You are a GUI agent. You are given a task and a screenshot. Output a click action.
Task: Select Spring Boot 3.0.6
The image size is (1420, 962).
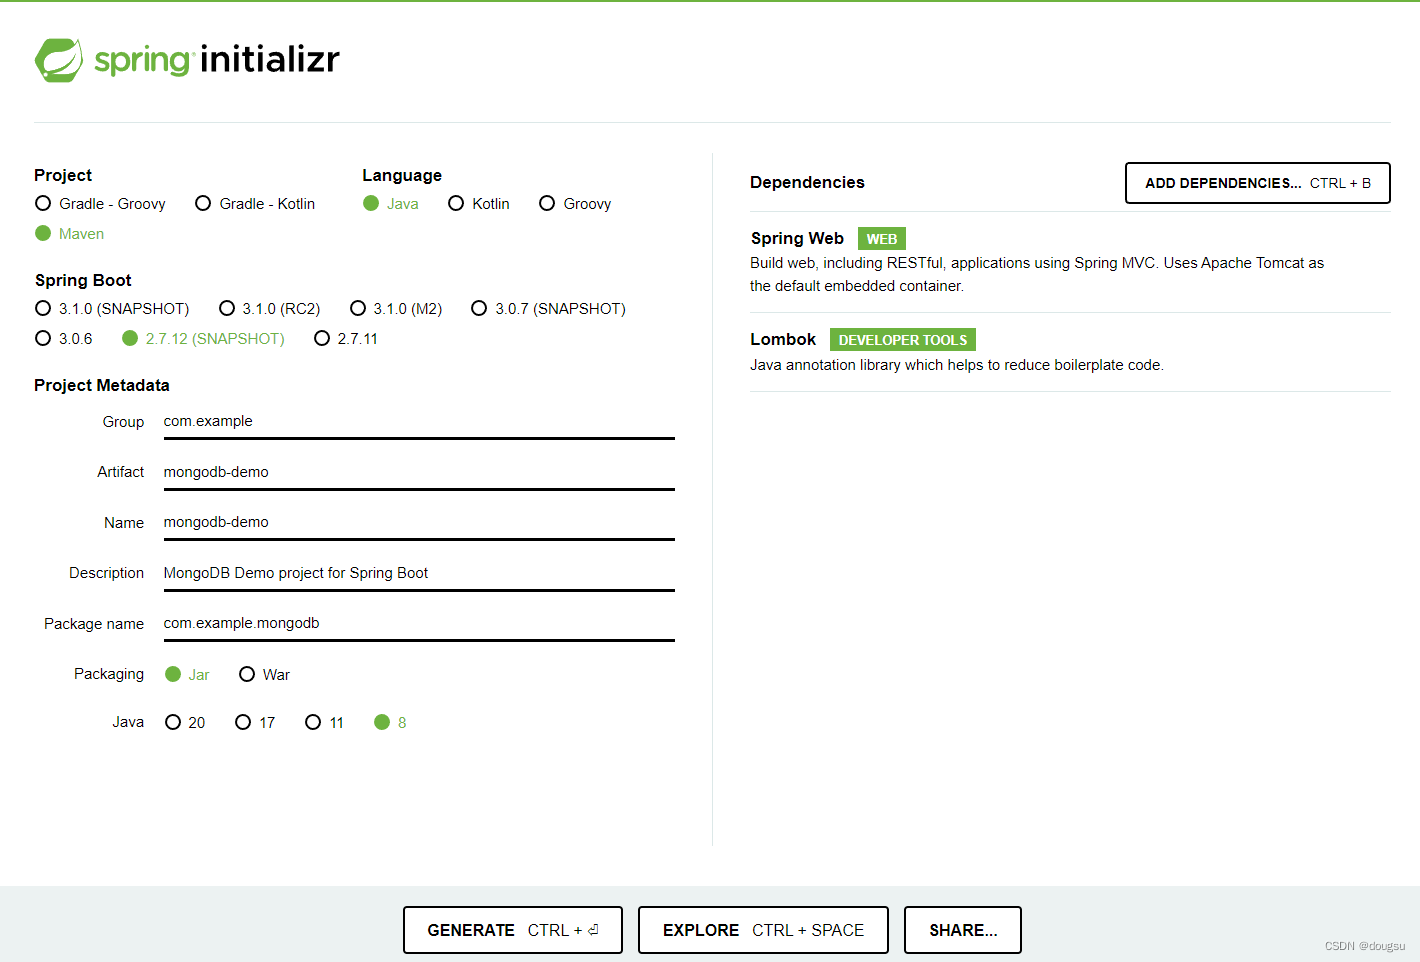(64, 339)
